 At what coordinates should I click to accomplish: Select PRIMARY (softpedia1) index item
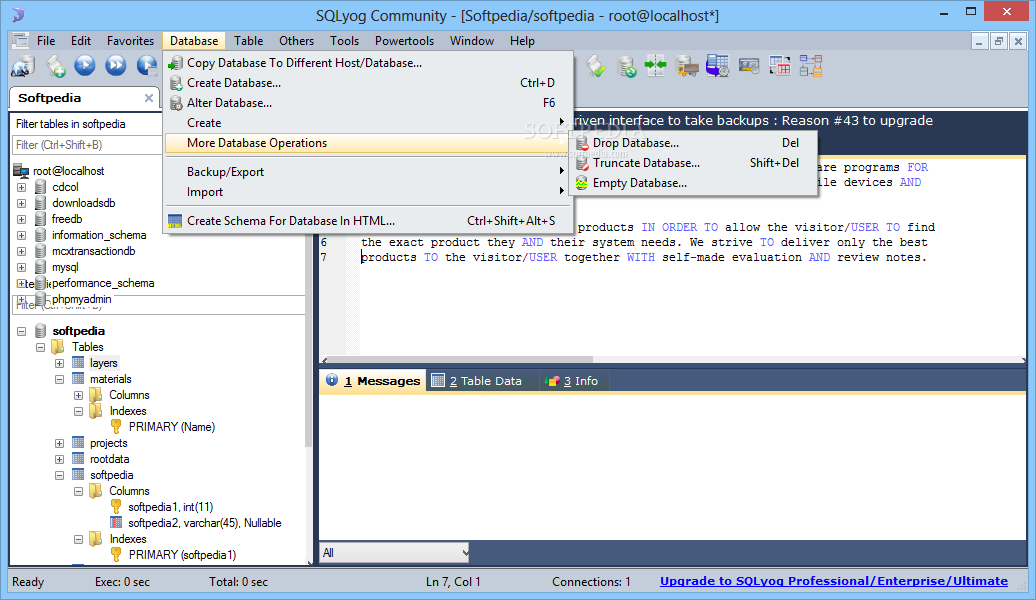182,555
